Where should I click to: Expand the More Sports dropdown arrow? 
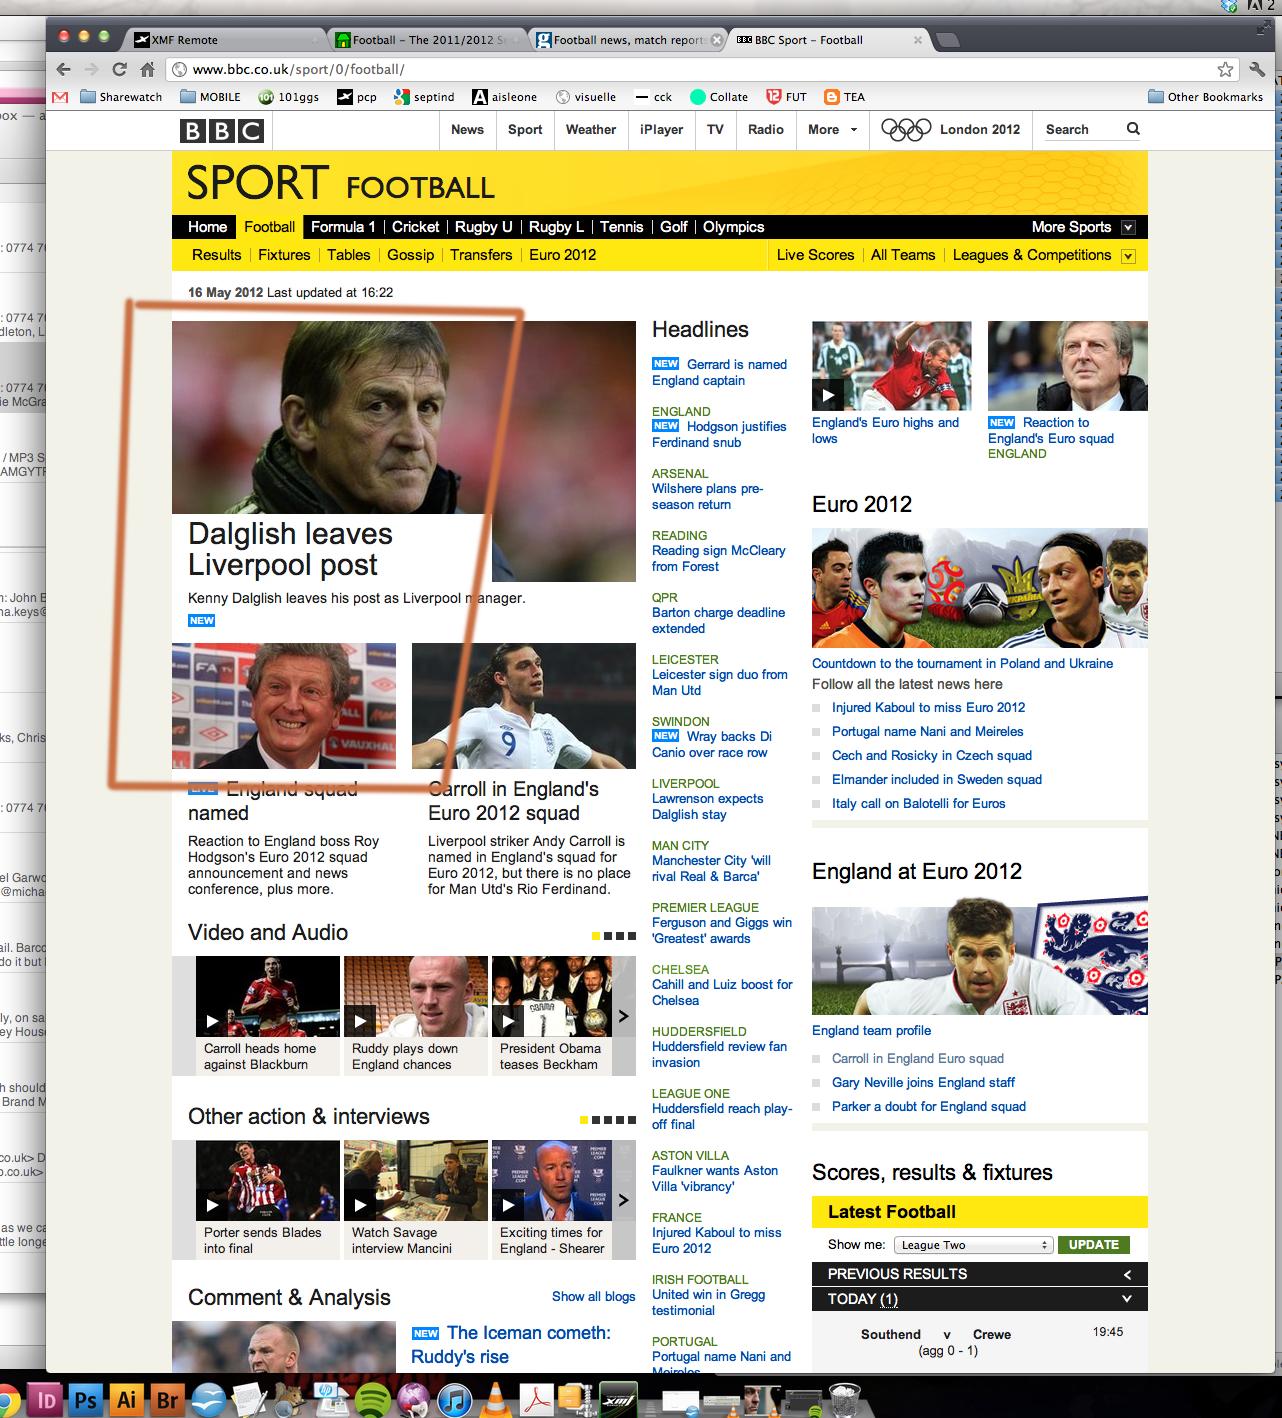[x=1128, y=227]
